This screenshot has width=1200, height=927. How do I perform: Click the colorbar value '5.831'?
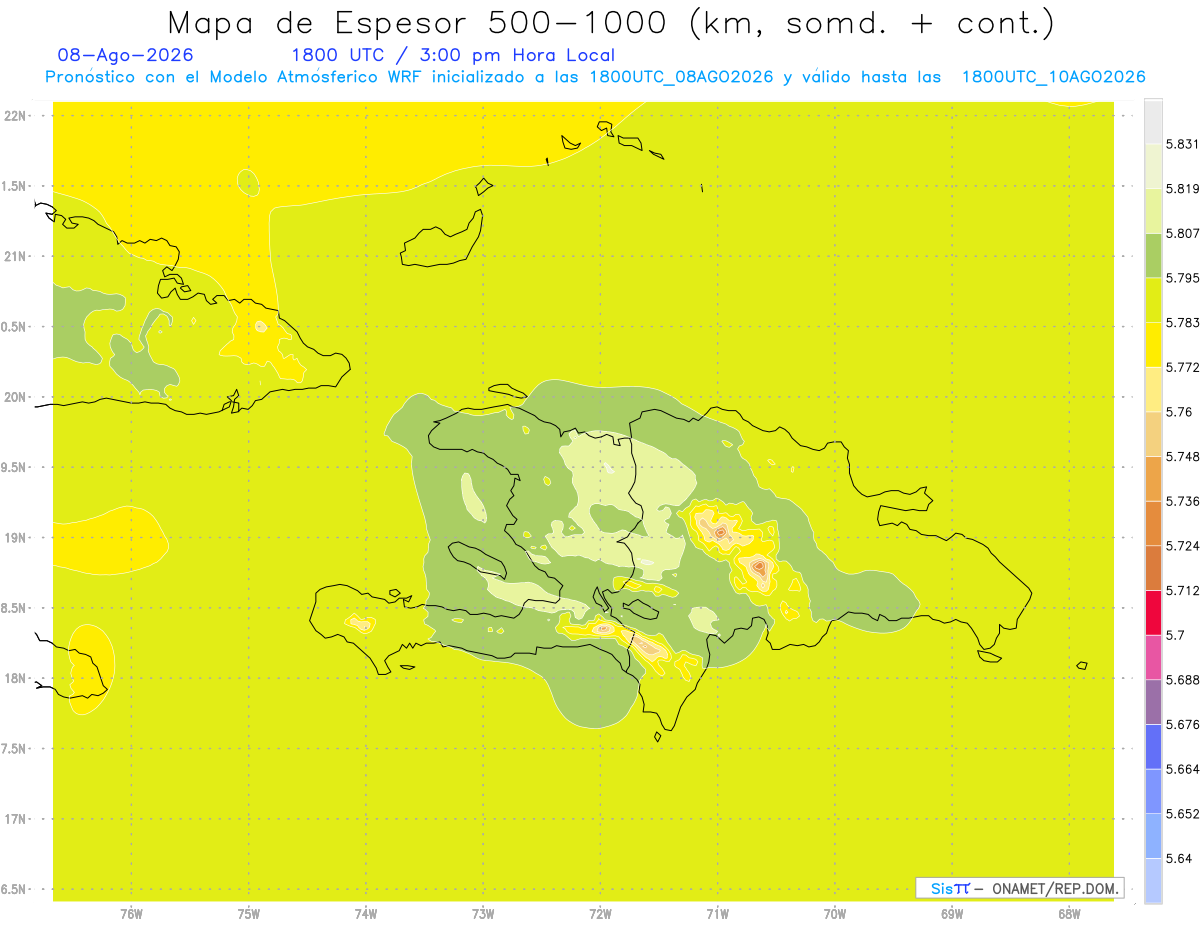[1183, 144]
